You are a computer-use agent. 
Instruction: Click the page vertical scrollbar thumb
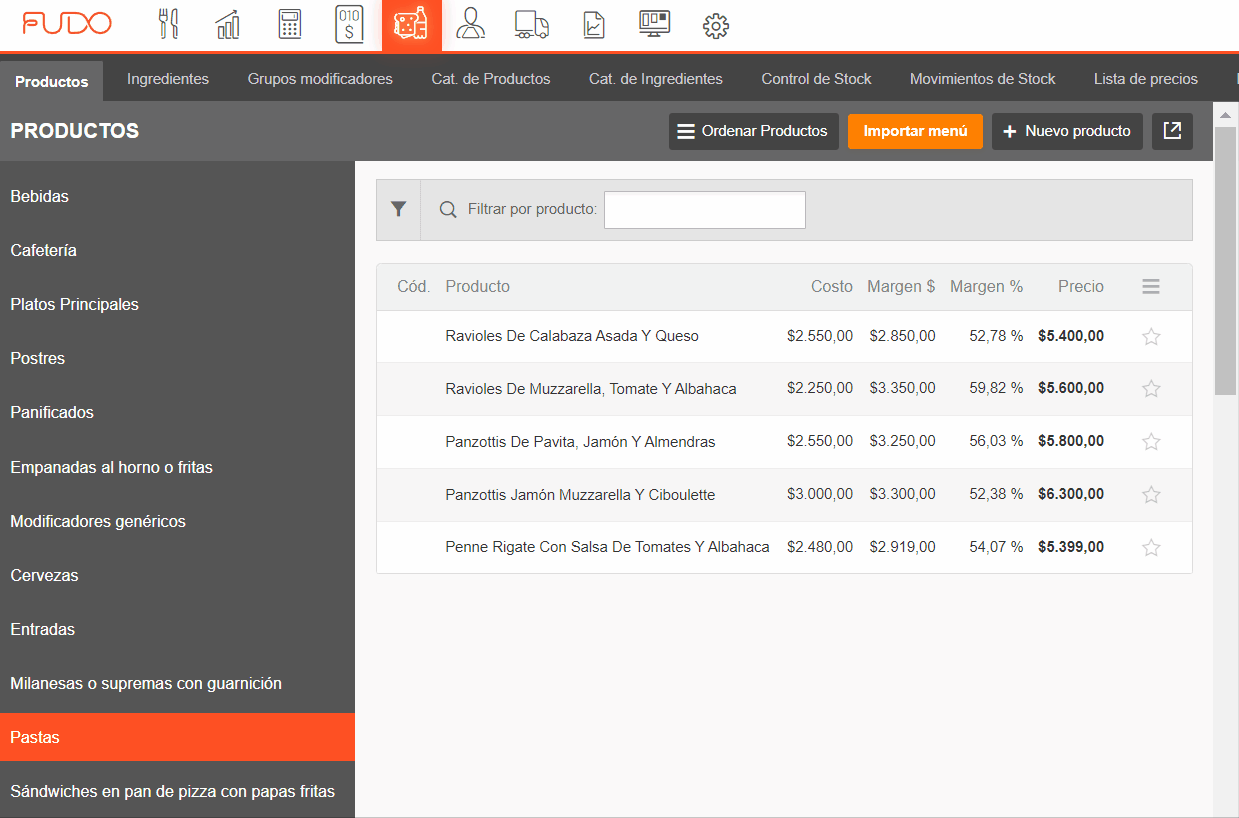(1226, 262)
